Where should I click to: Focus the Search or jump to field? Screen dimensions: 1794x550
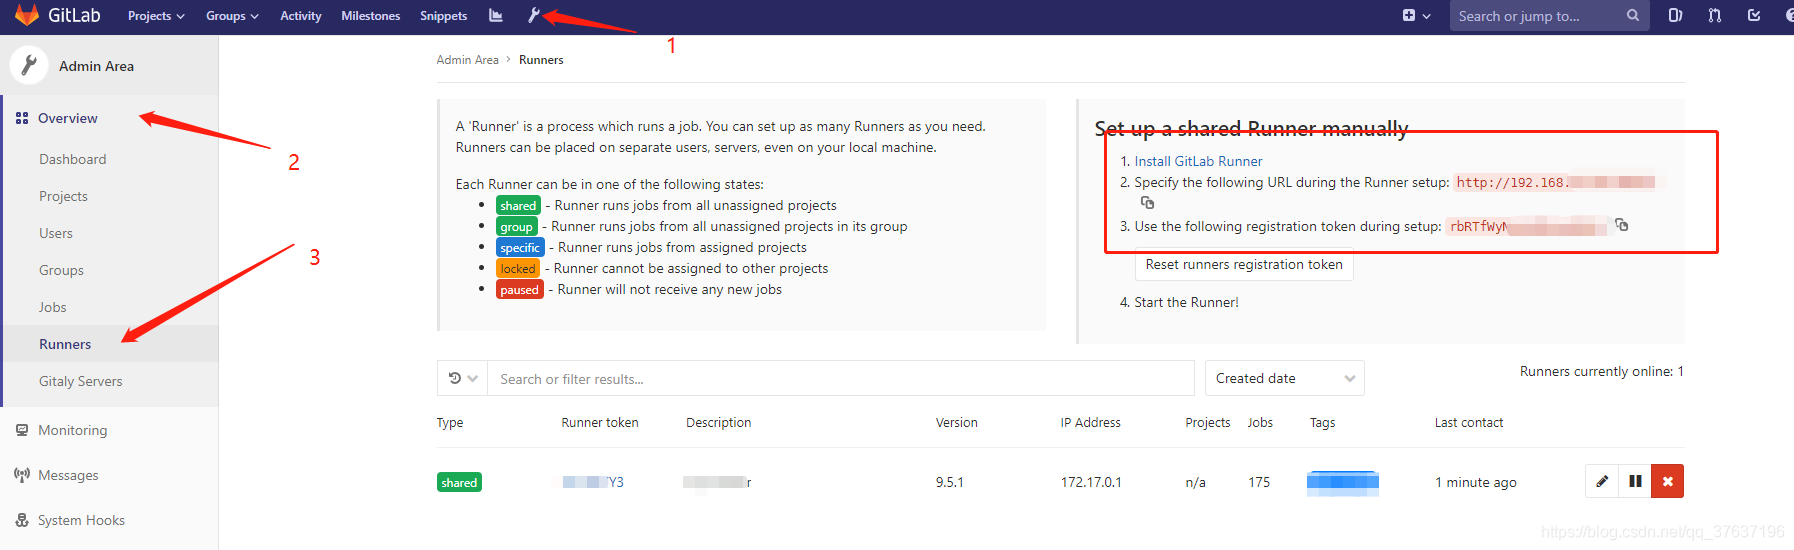(1548, 15)
